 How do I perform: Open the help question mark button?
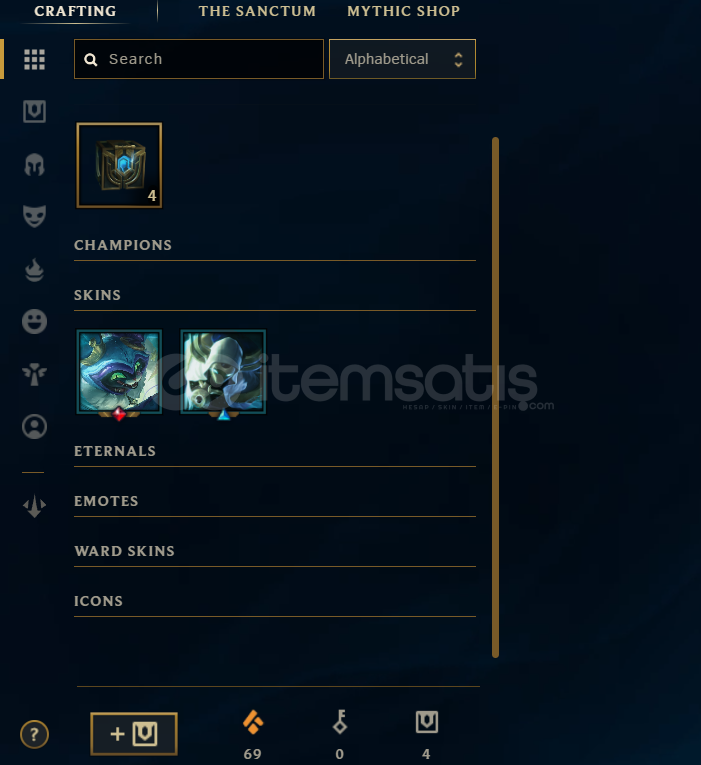(x=34, y=734)
